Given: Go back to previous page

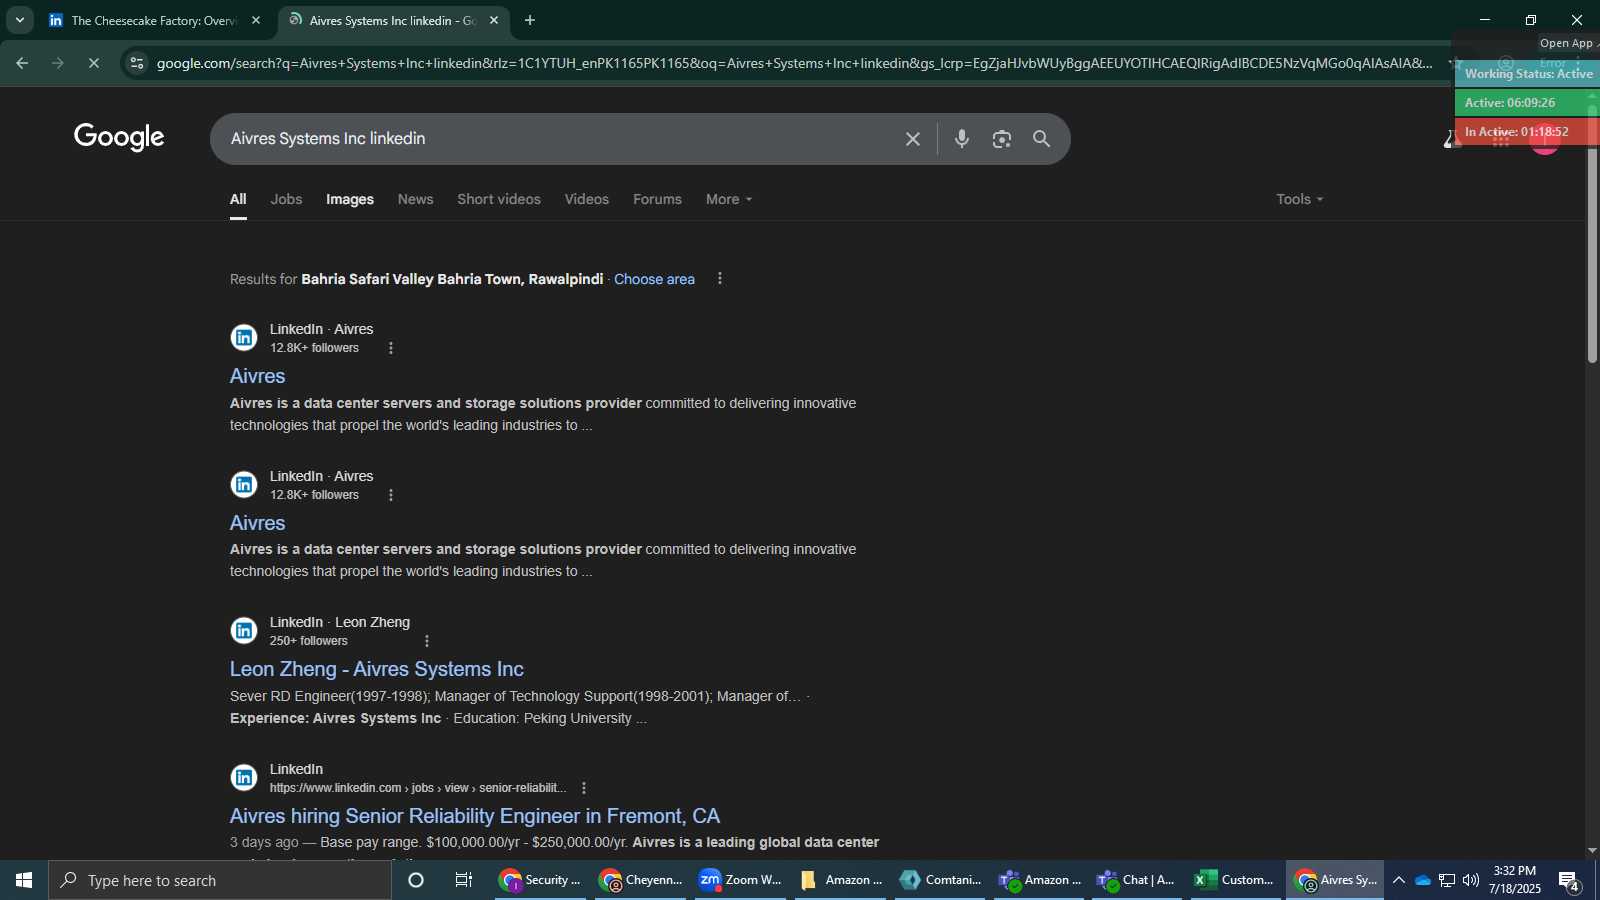Looking at the screenshot, I should coord(22,63).
